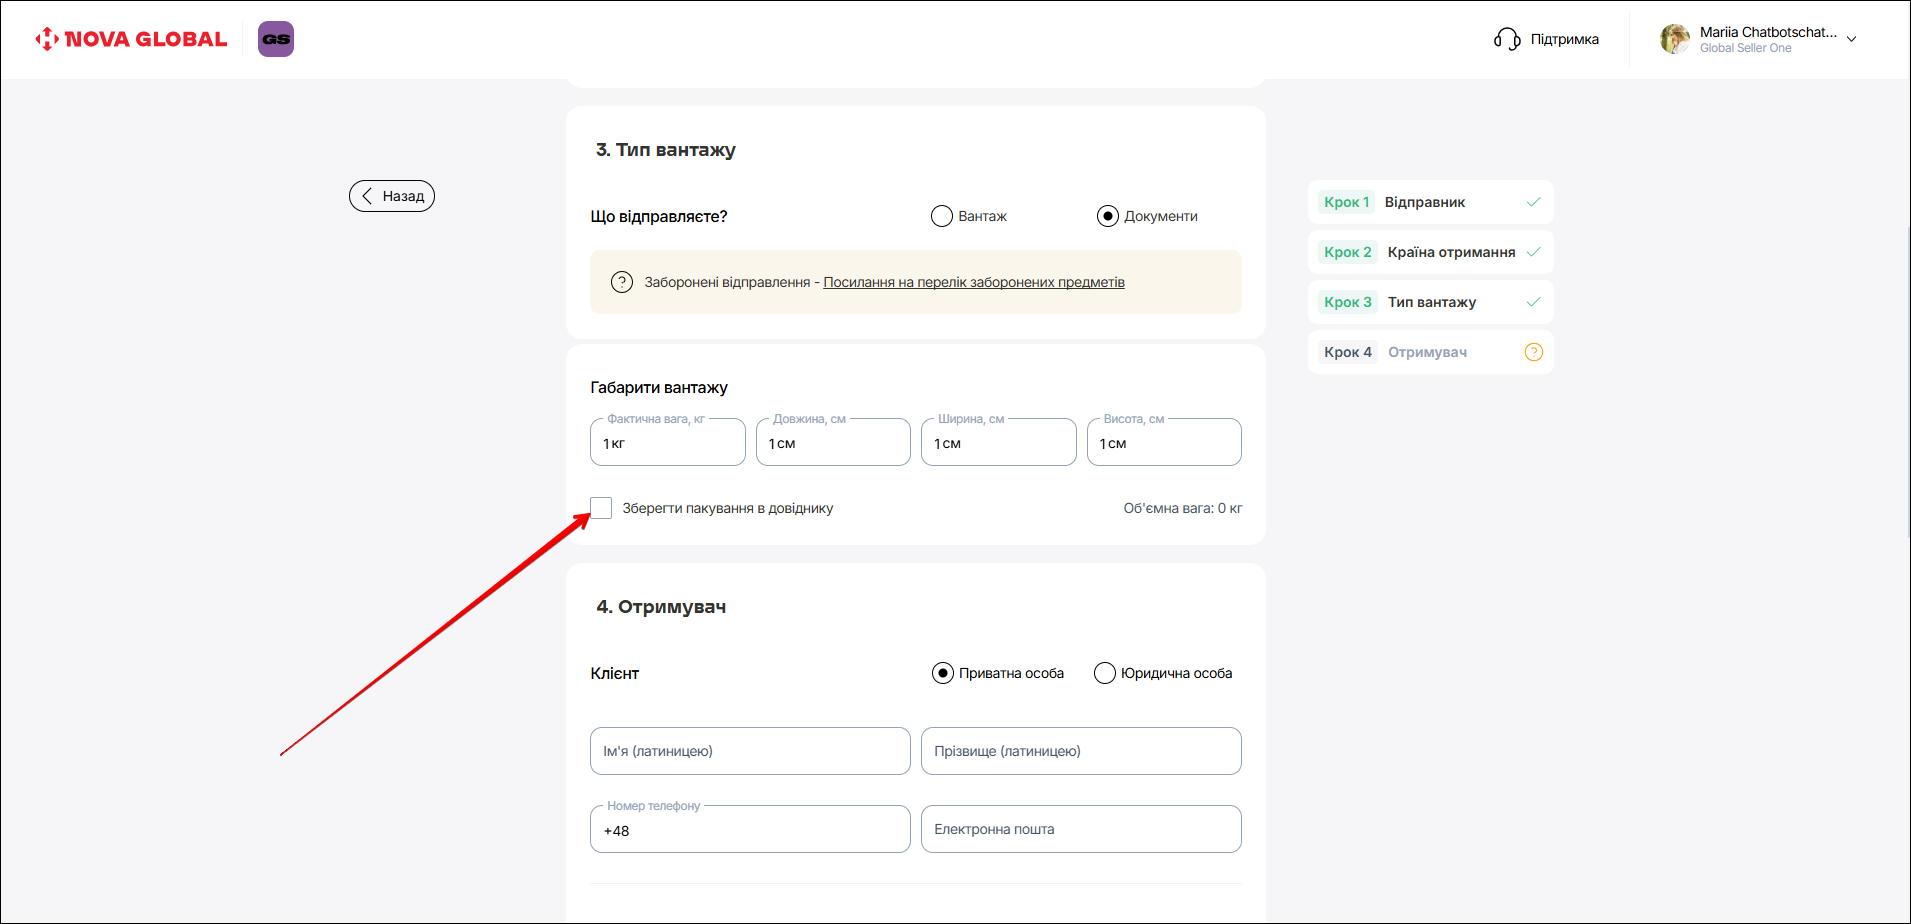Select the Документи radio option
The height and width of the screenshot is (924, 1911).
click(x=1107, y=216)
